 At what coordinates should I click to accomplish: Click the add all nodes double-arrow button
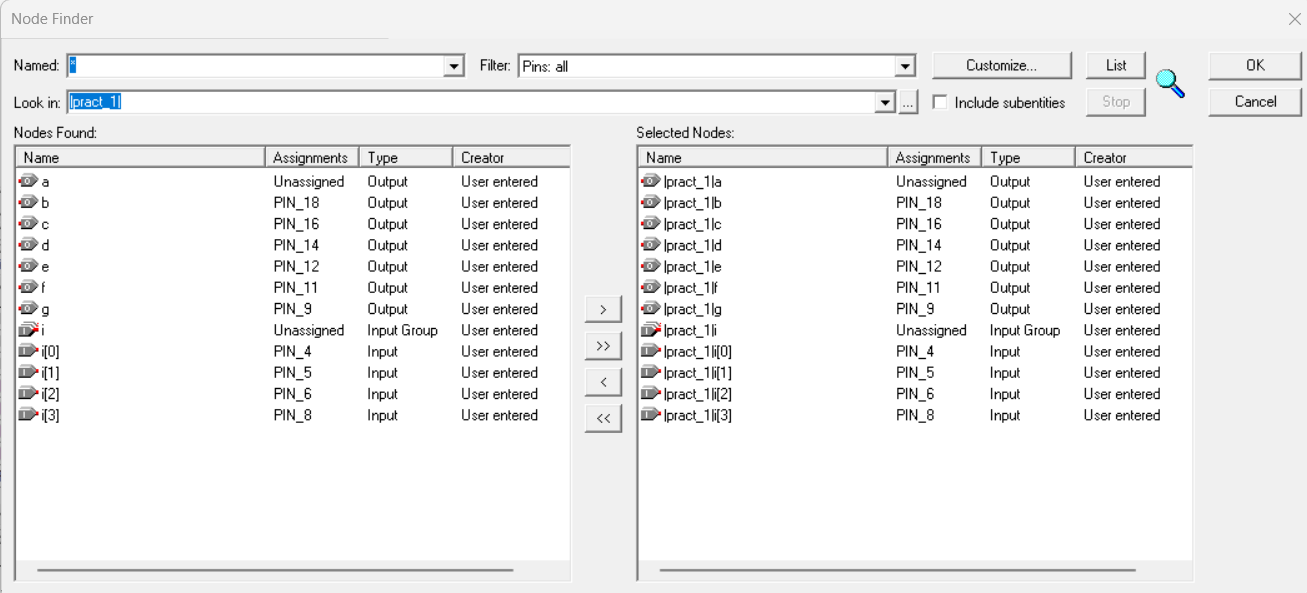603,345
